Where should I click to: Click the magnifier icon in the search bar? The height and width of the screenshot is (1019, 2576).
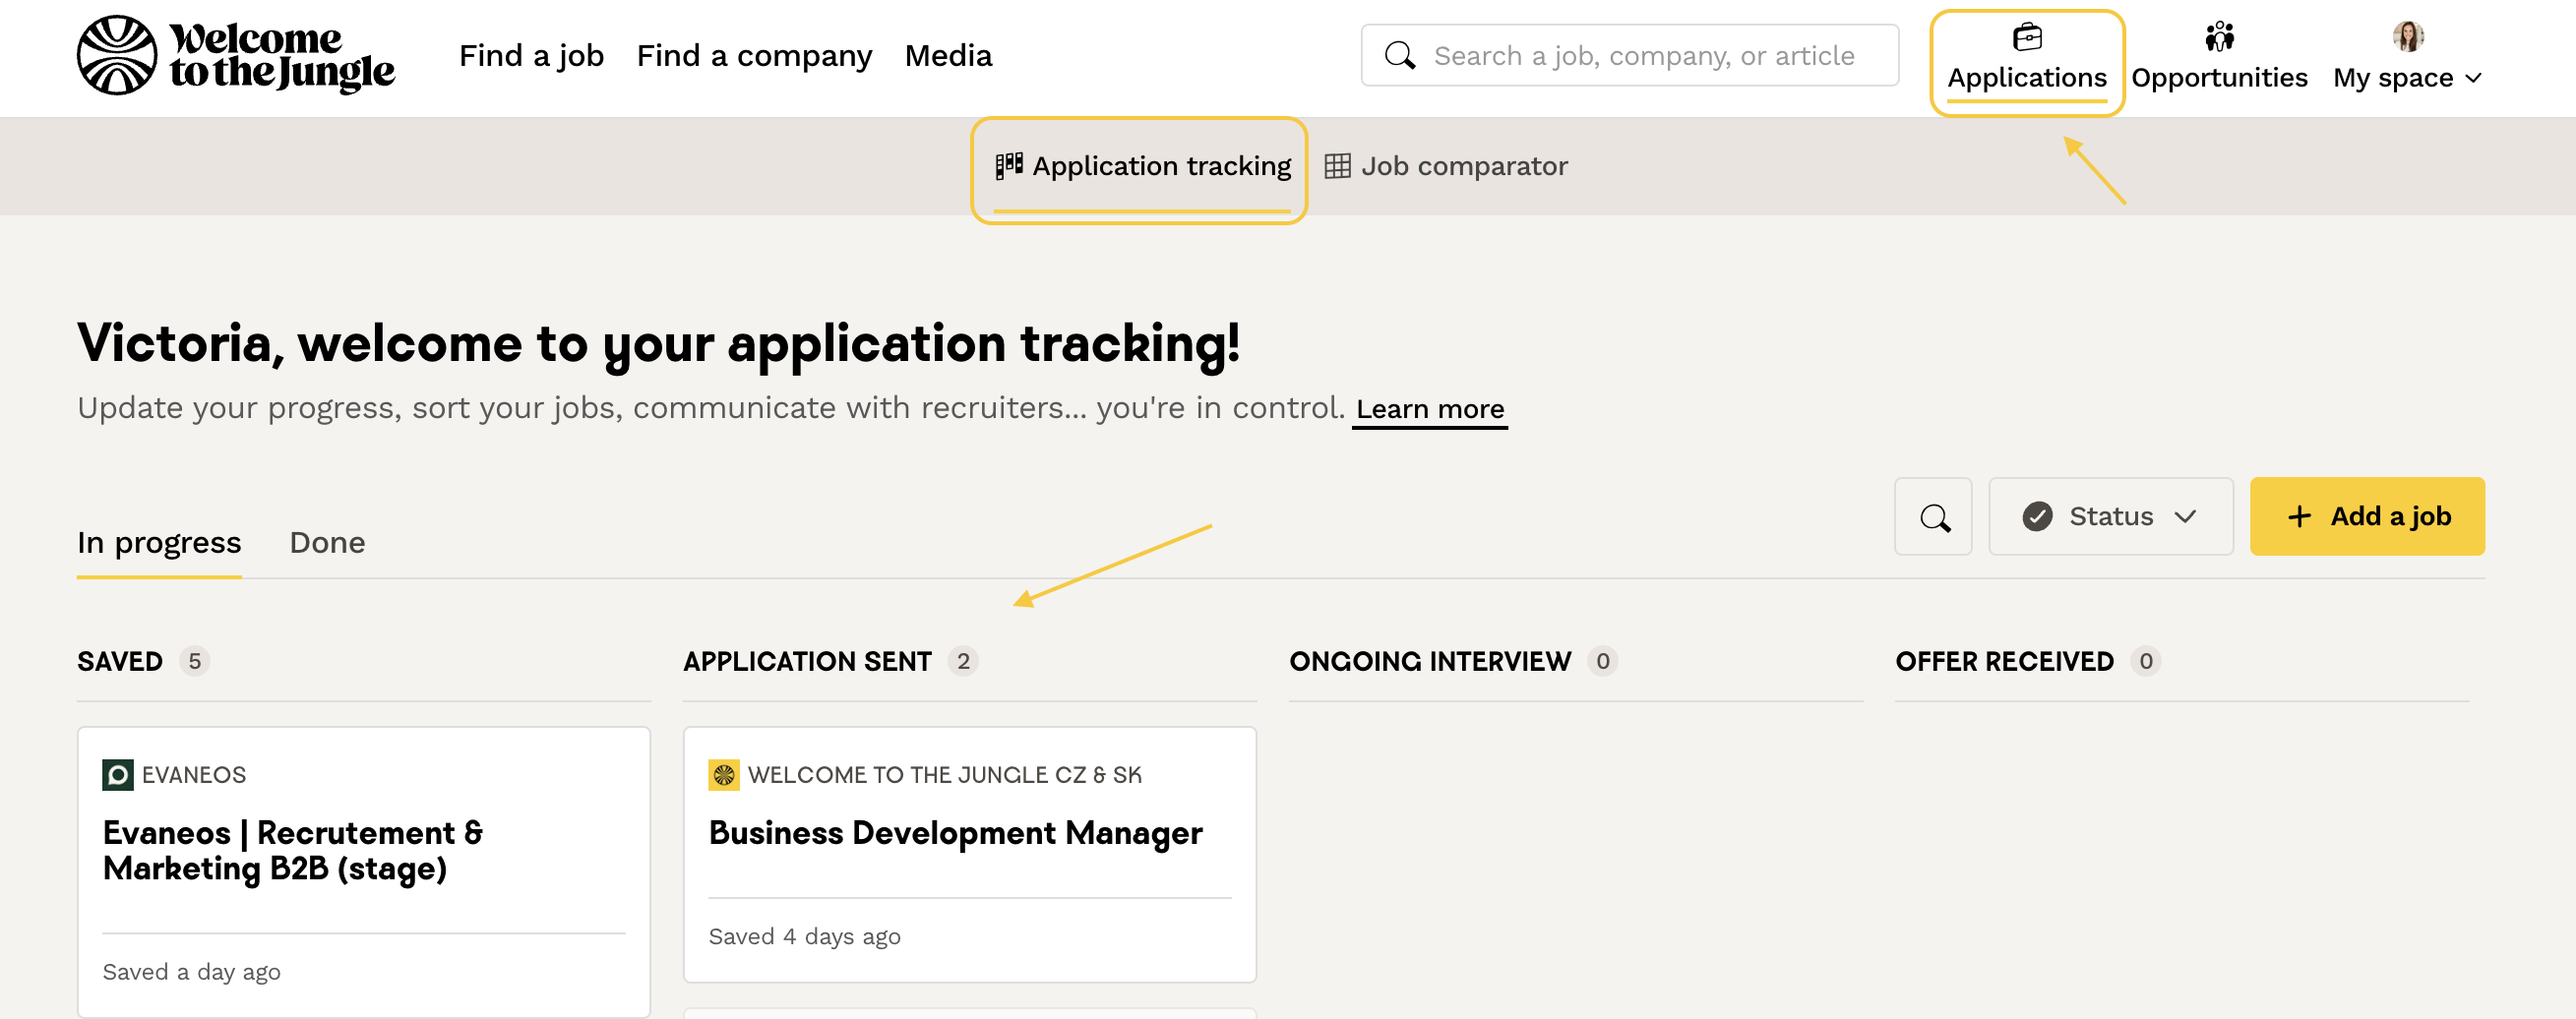1399,55
